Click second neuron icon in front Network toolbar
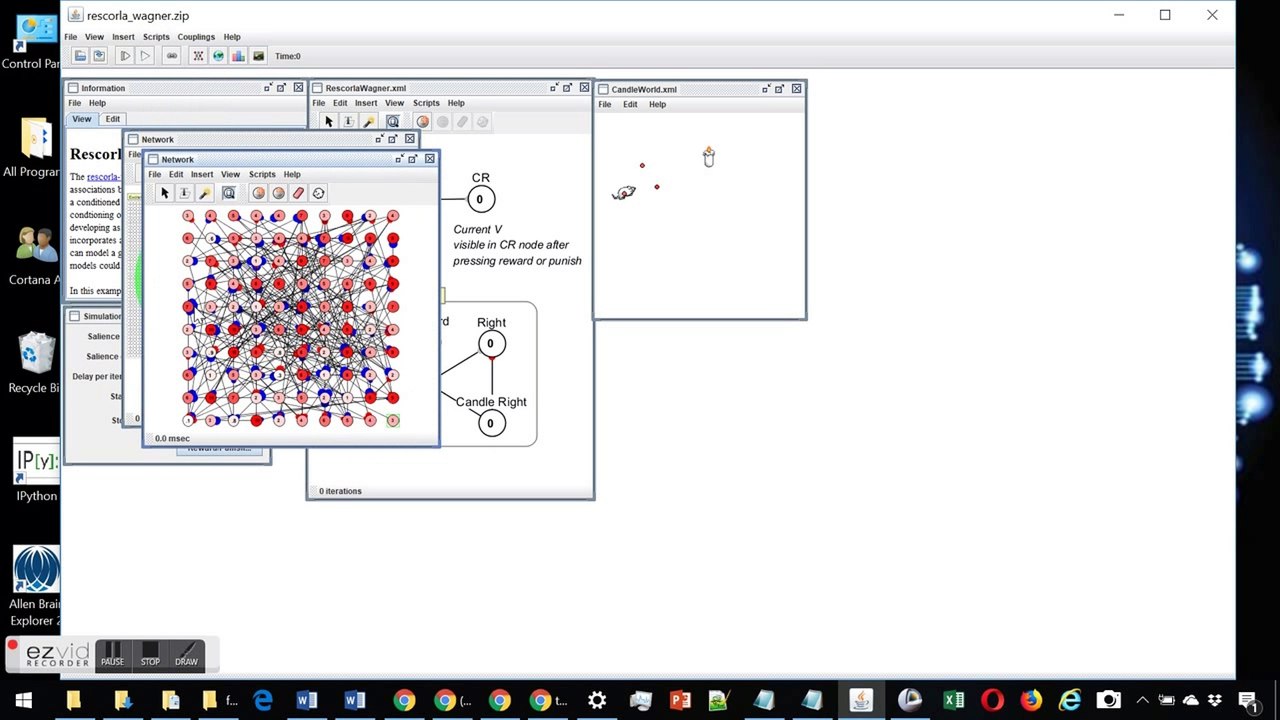1280x720 pixels. (278, 193)
